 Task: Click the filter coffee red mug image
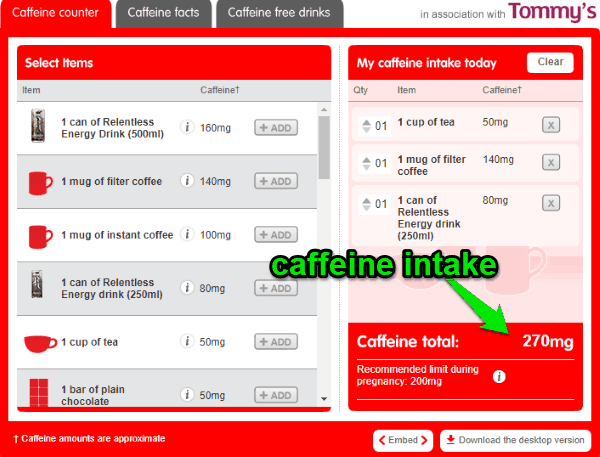coord(40,183)
